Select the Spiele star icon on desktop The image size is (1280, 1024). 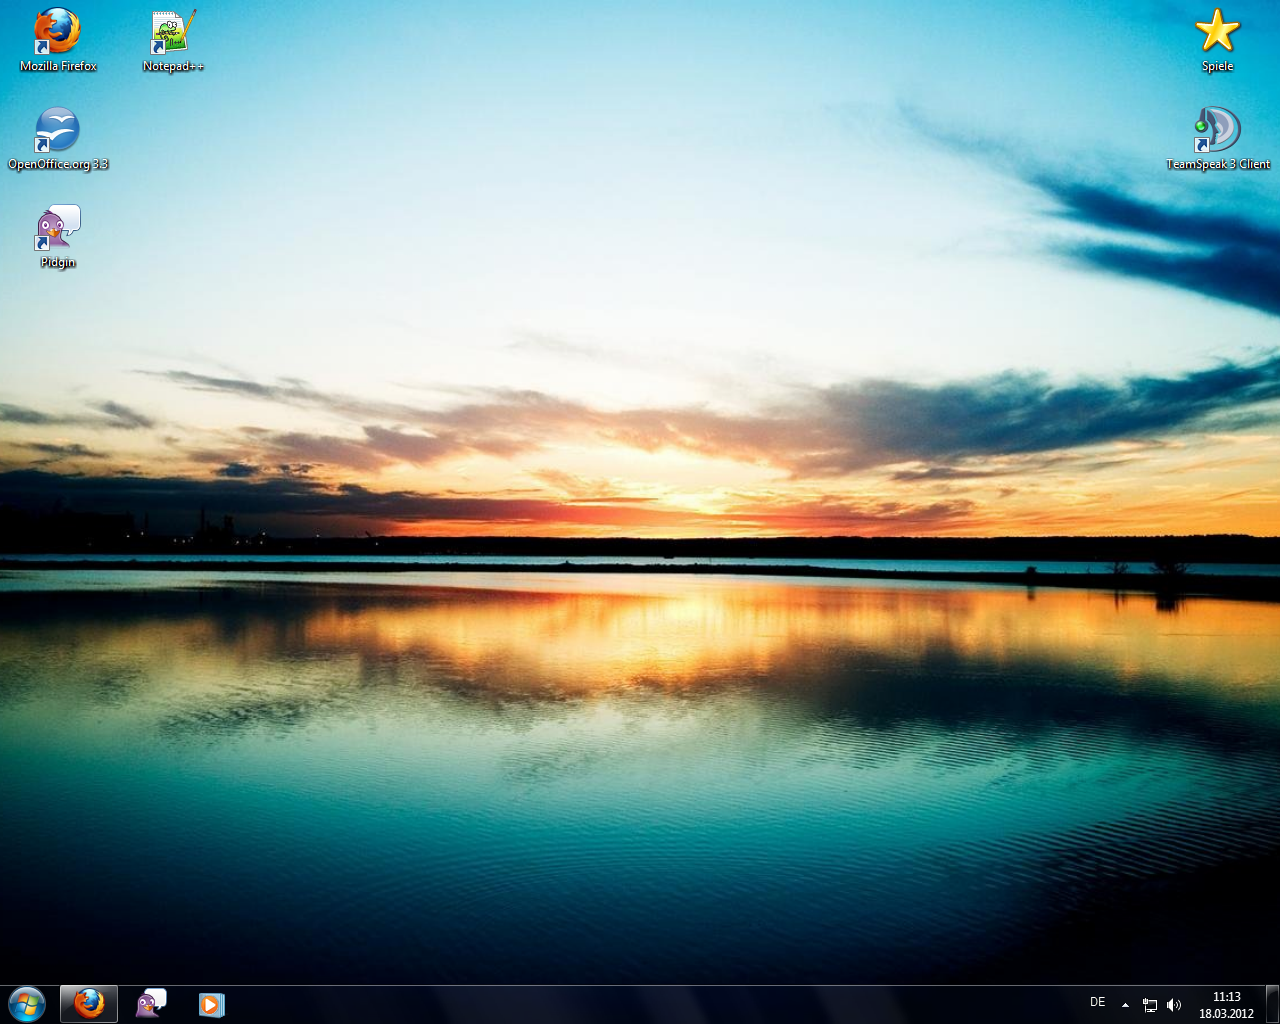pyautogui.click(x=1217, y=31)
